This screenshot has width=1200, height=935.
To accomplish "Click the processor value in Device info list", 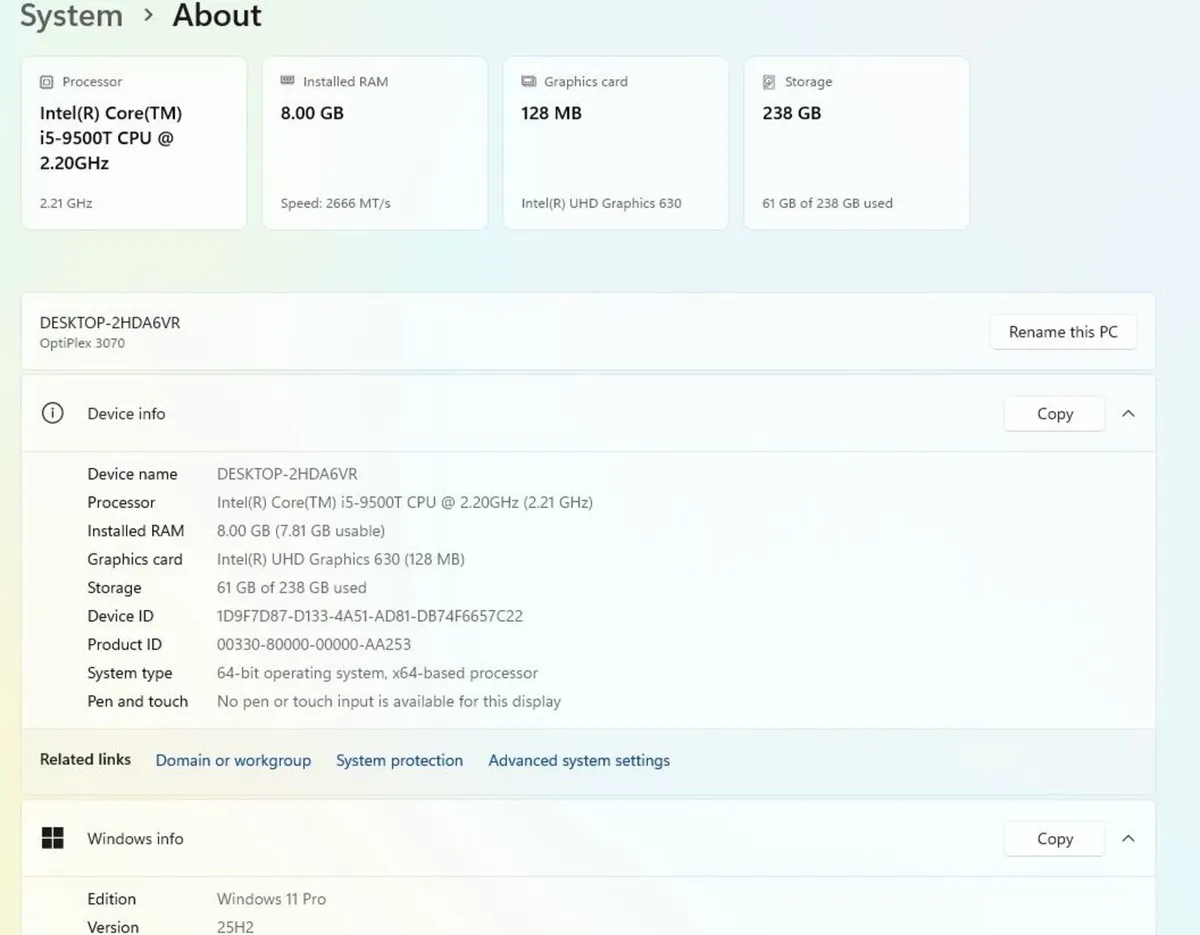I will (x=405, y=502).
